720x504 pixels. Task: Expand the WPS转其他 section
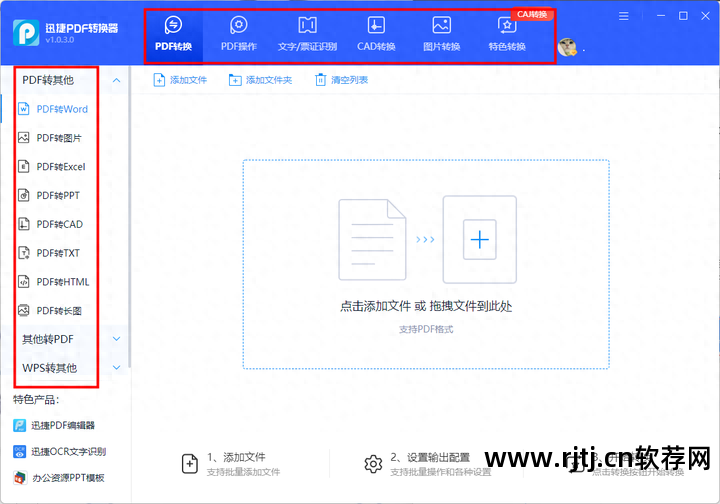click(117, 368)
